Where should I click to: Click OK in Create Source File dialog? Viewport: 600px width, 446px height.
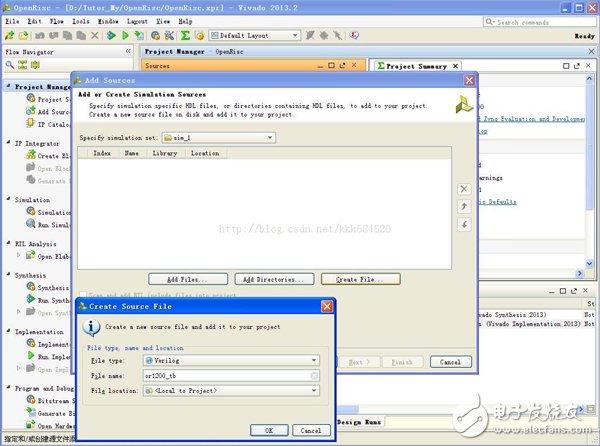click(x=268, y=430)
